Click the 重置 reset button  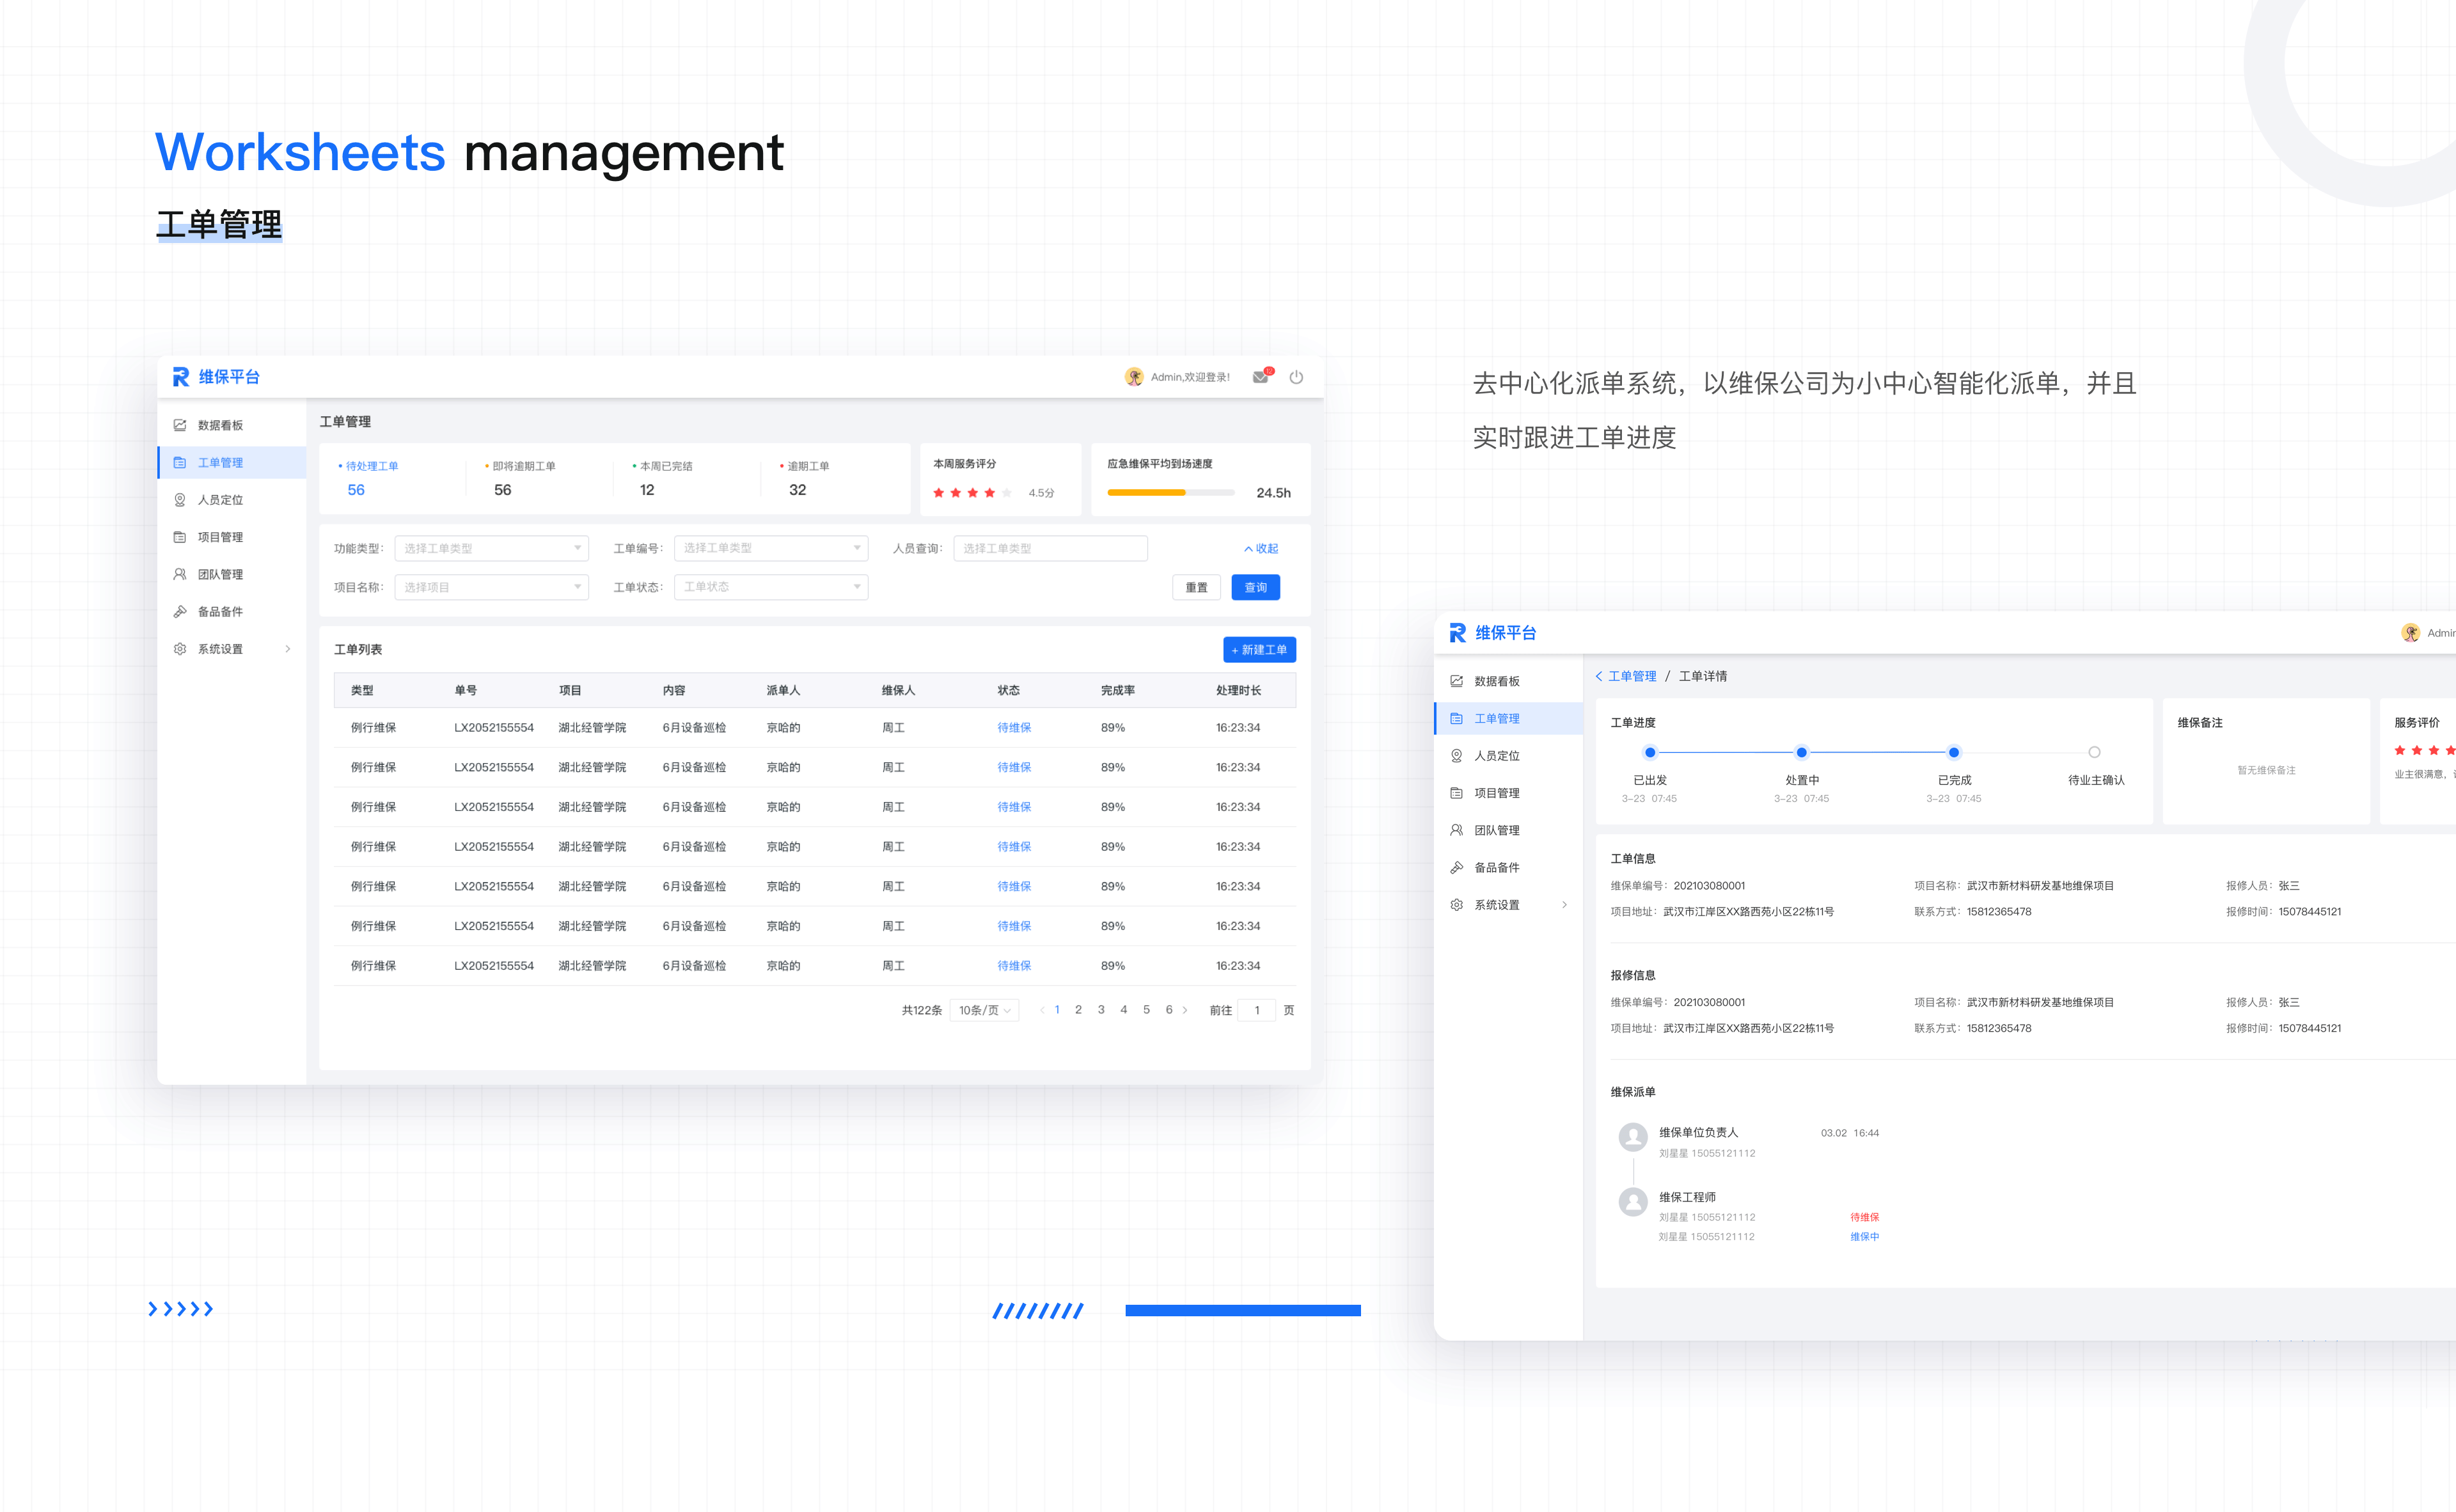(1196, 587)
